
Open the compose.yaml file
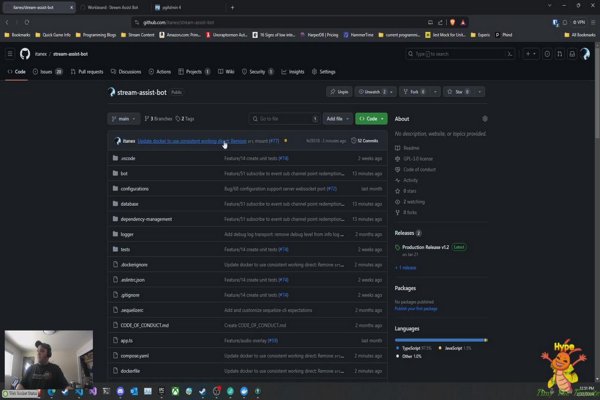135,356
